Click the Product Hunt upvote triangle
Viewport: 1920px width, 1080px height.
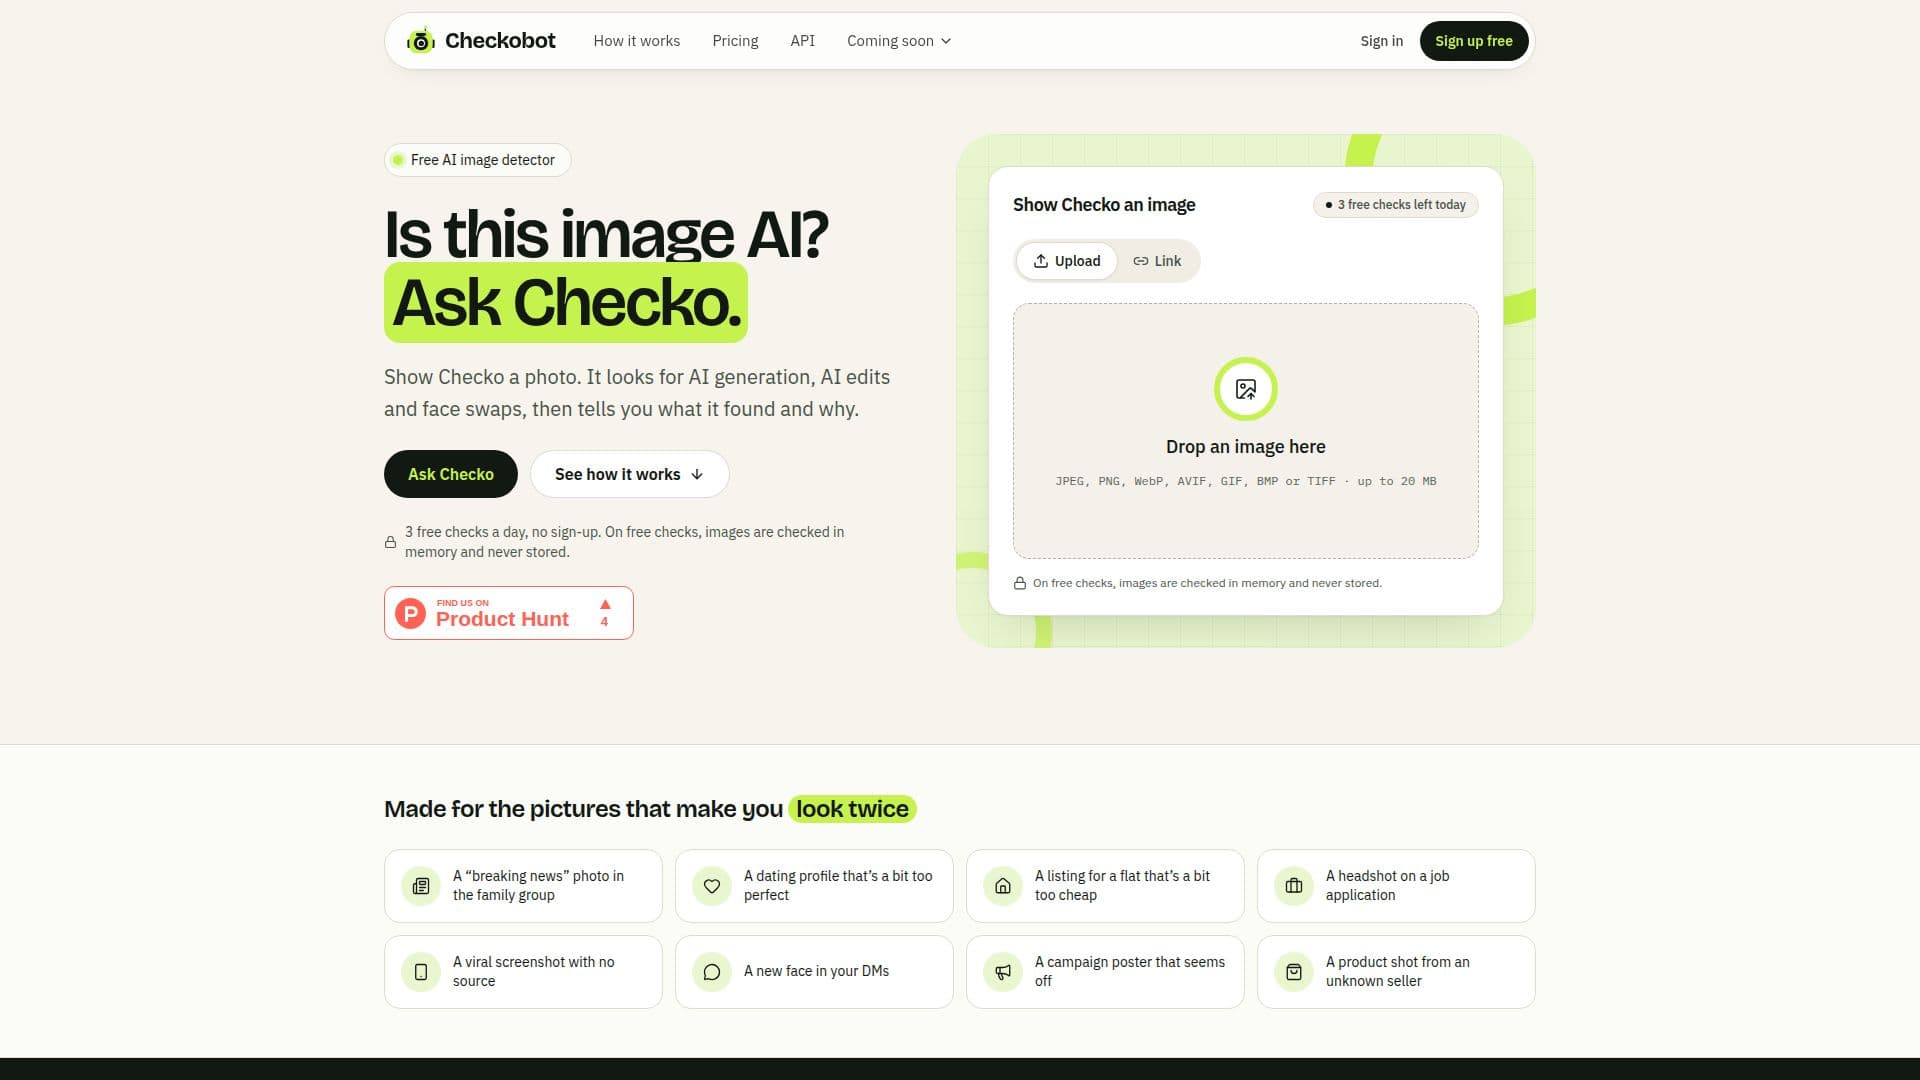(x=605, y=604)
